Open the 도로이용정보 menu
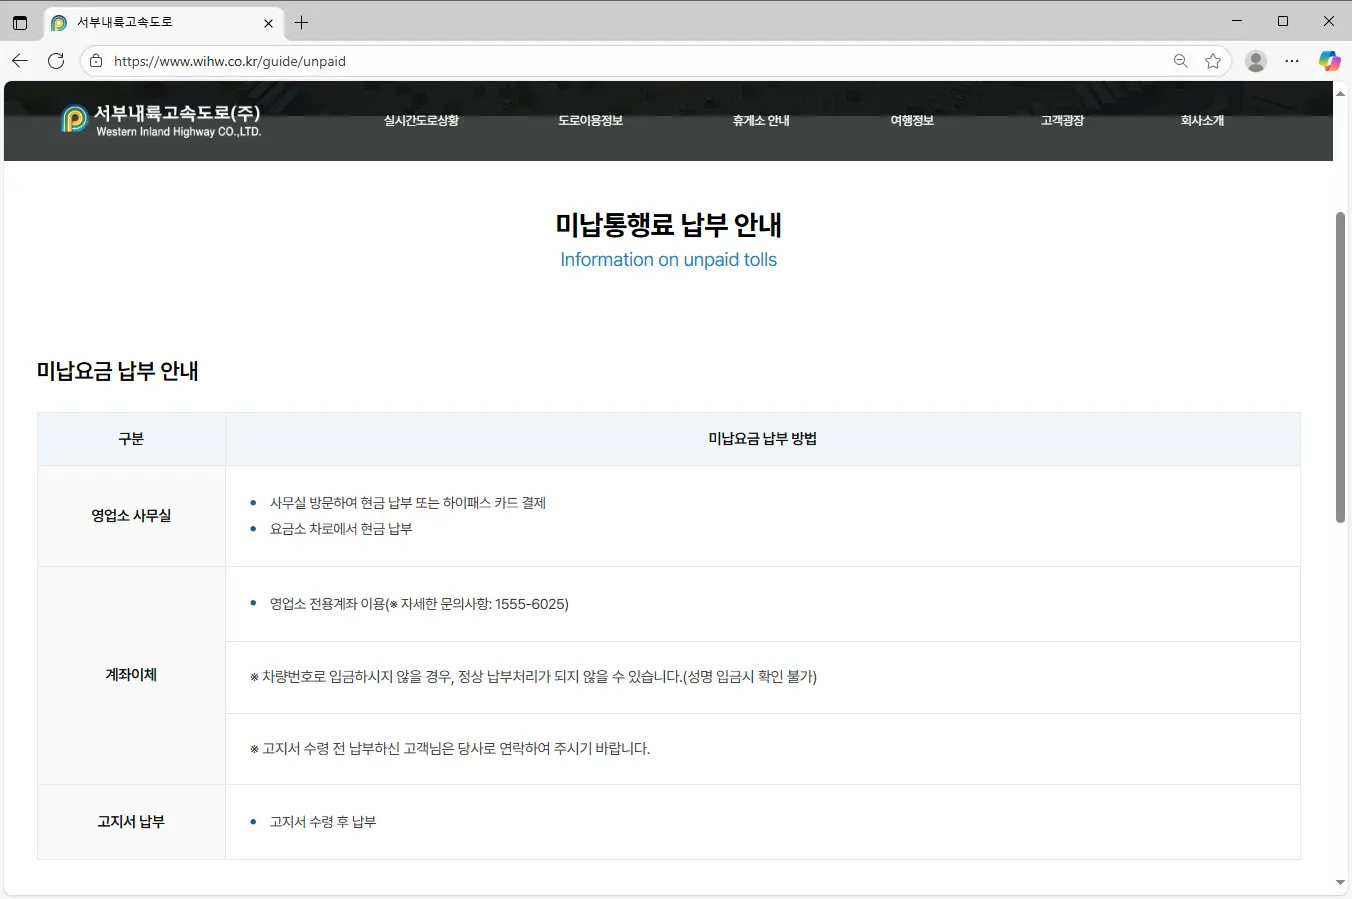Screen dimensions: 1352x899 click(591, 120)
